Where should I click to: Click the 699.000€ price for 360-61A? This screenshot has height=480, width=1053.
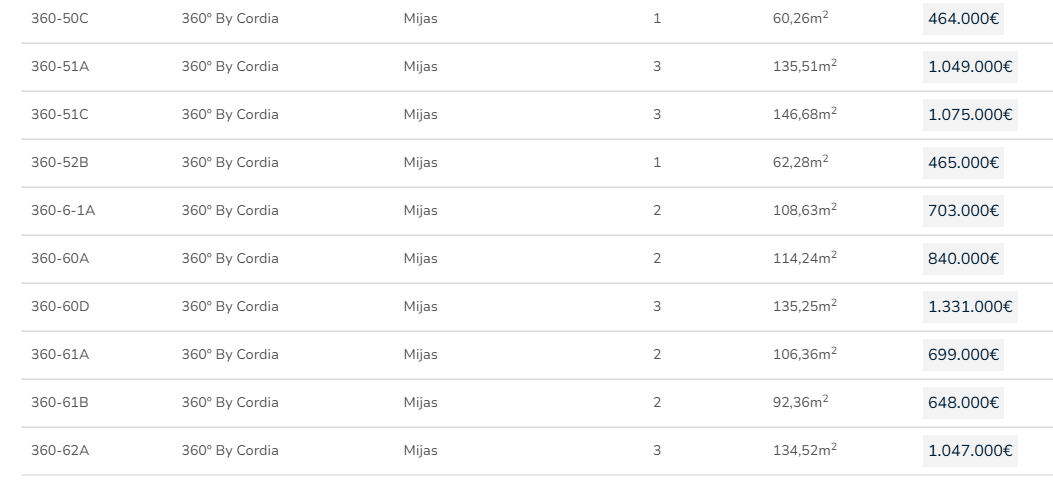pyautogui.click(x=963, y=355)
